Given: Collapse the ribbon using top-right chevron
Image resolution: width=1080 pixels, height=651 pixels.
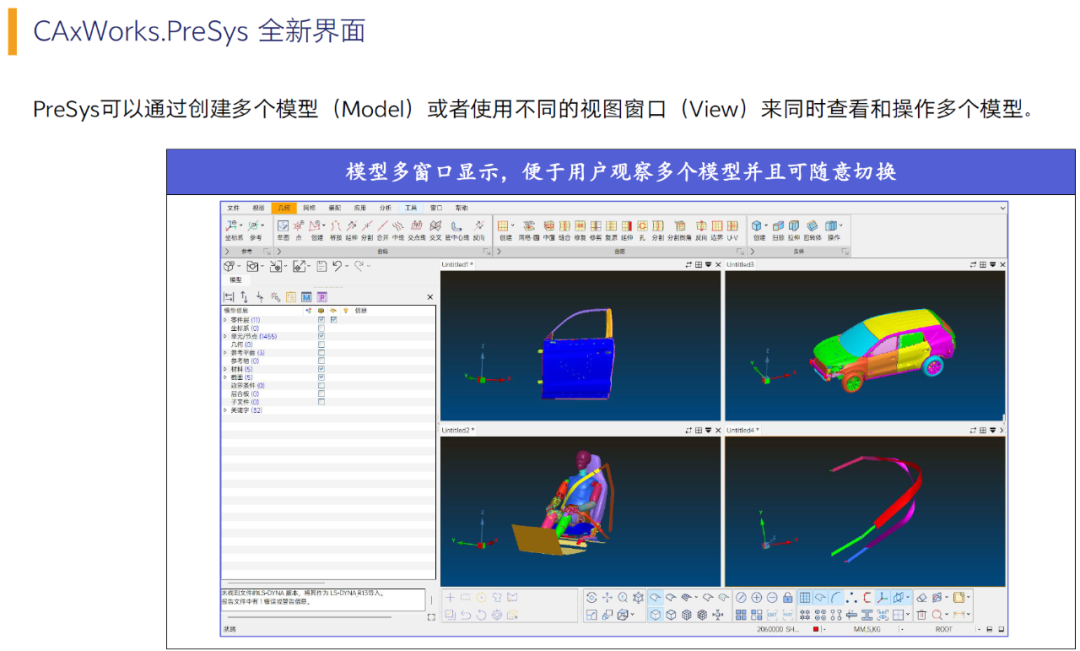Looking at the screenshot, I should point(1002,207).
